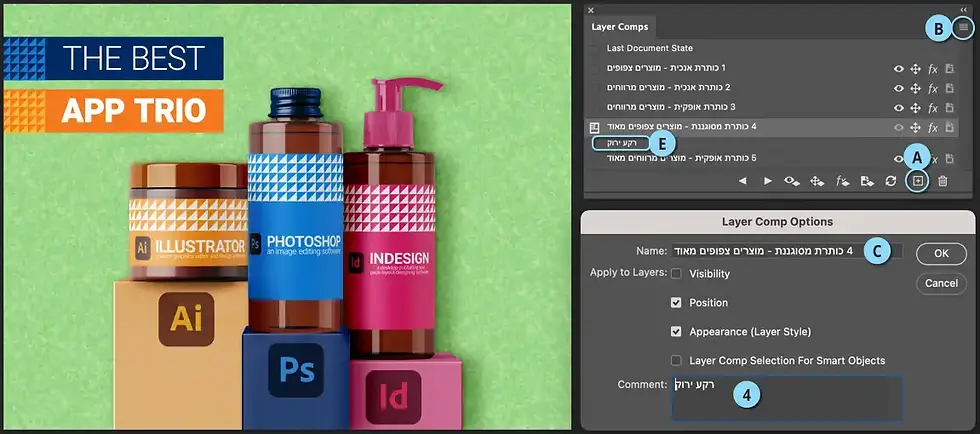Click the 'THE BEST' banner on the canvas

[114, 59]
